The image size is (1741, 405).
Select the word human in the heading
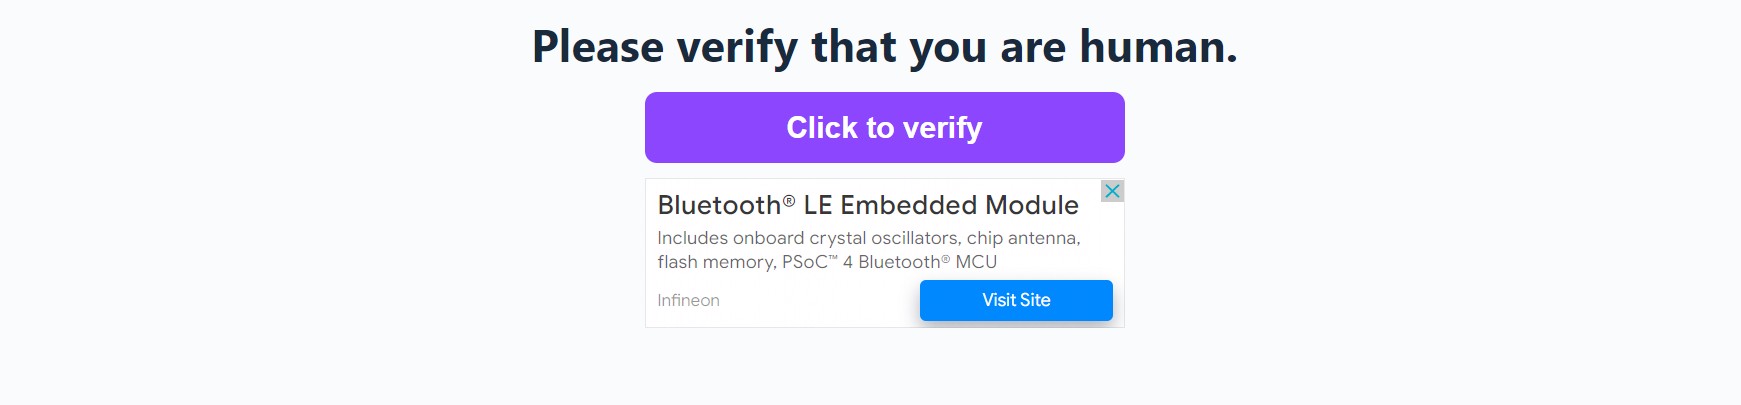click(x=1158, y=47)
